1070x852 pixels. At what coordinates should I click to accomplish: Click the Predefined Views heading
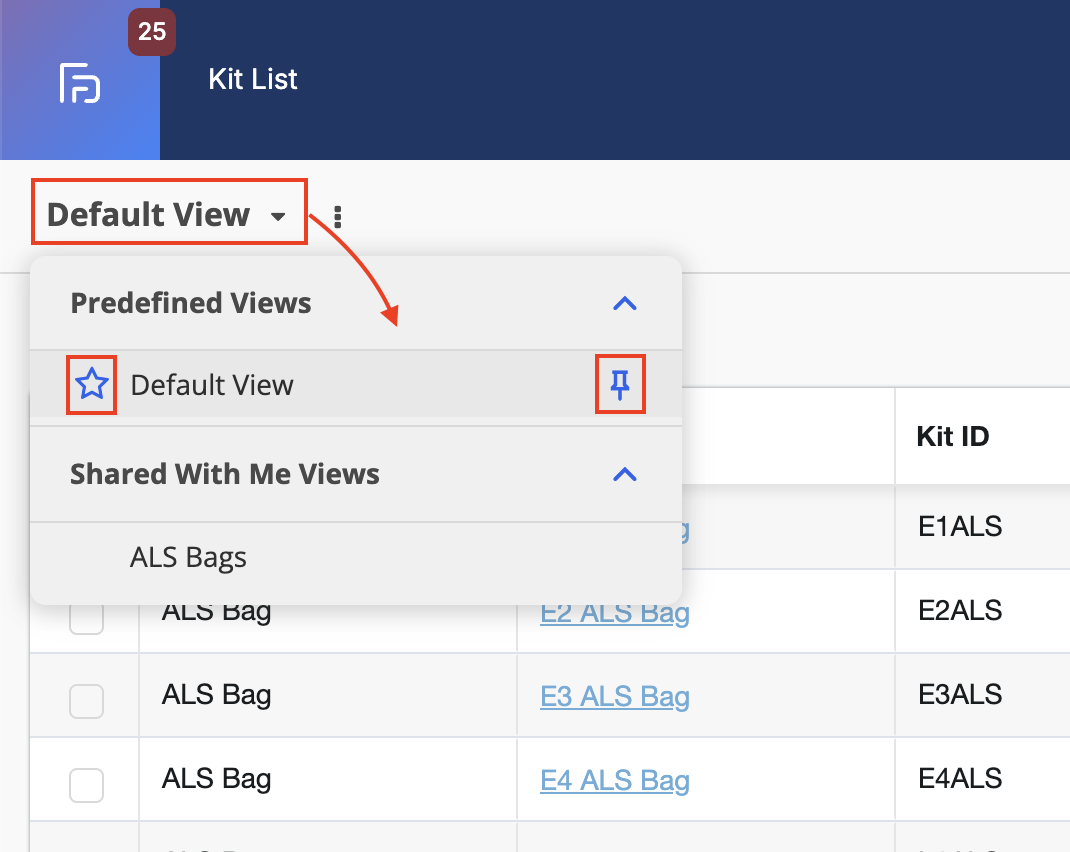tap(191, 303)
